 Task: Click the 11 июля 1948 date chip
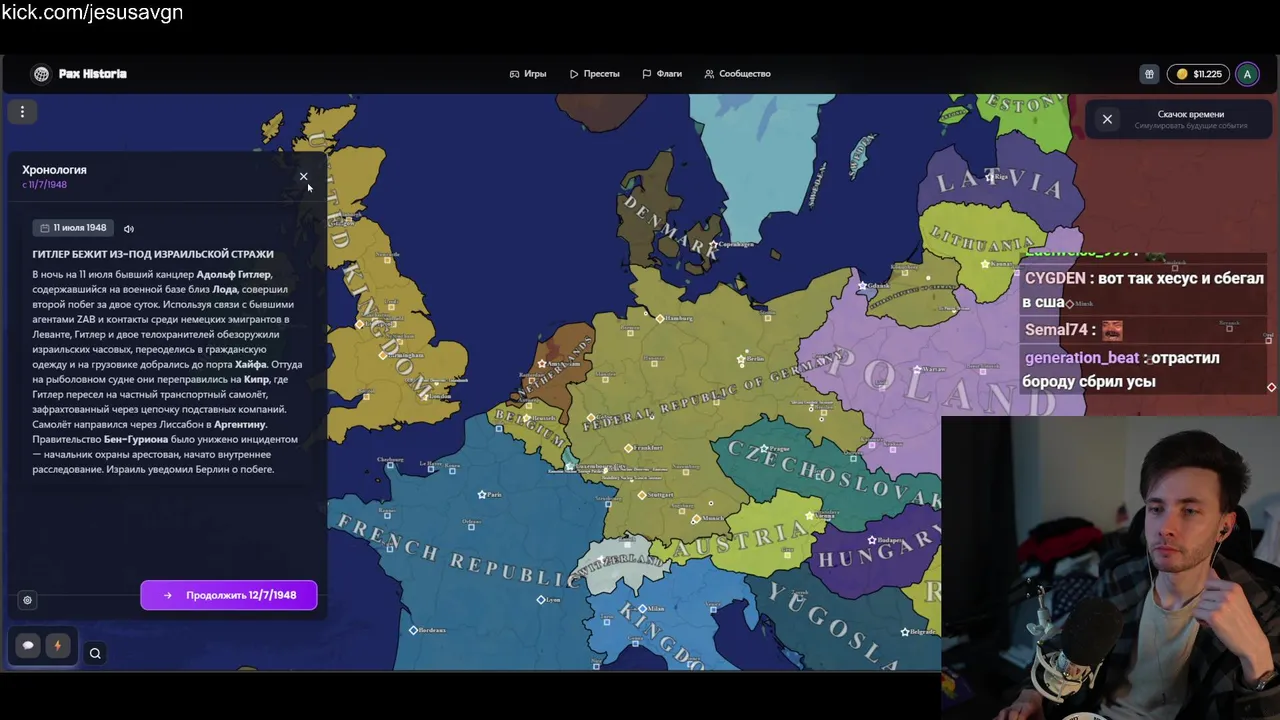[73, 228]
